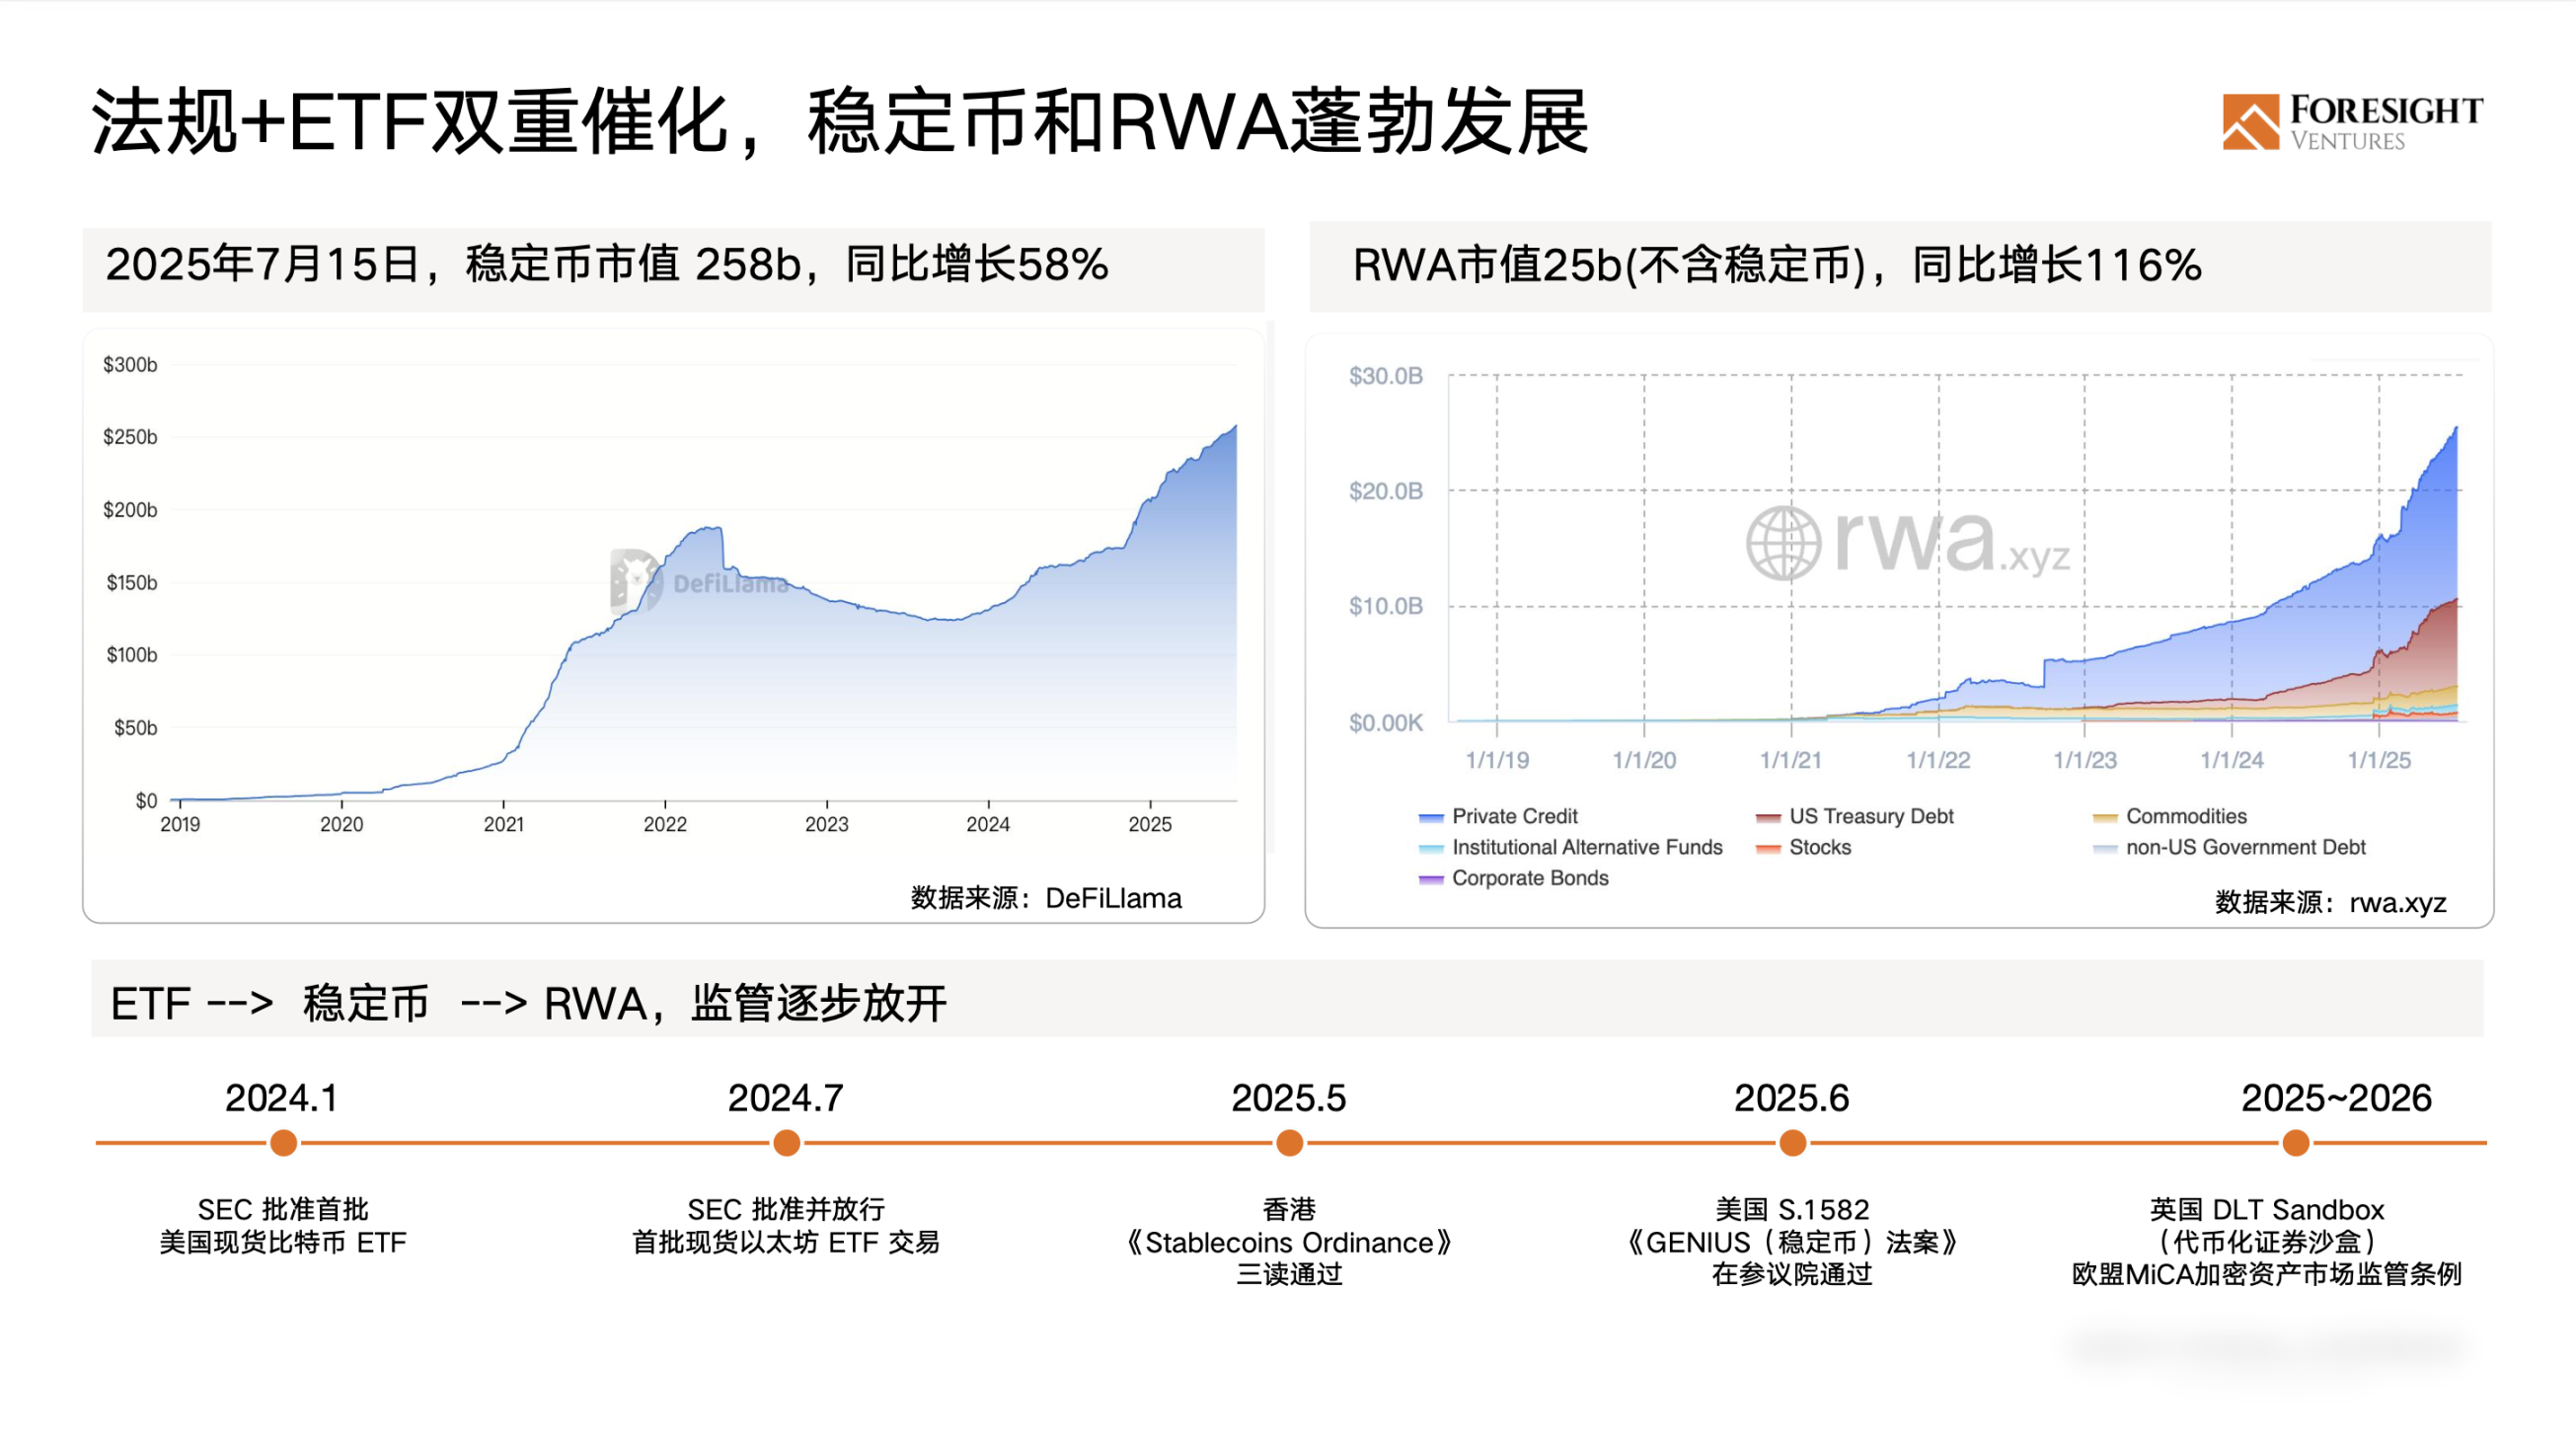Click the 2025.5 date label
The height and width of the screenshot is (1444, 2576).
click(1289, 1098)
